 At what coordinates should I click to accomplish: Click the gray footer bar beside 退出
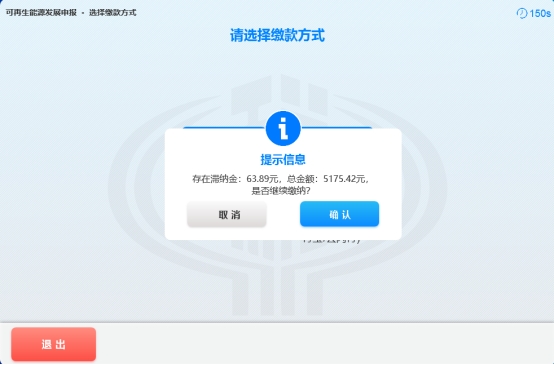[324, 344]
